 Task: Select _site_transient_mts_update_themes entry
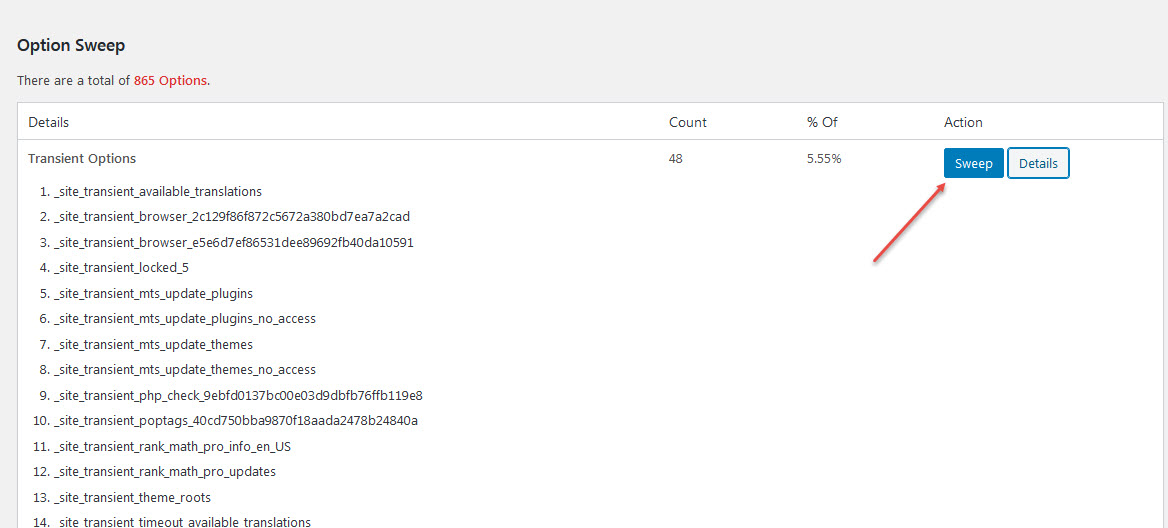[x=153, y=345]
